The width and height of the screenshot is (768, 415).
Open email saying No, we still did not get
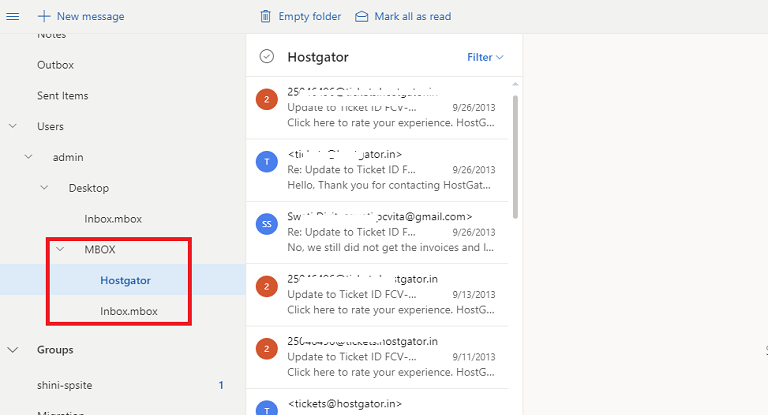[377, 232]
